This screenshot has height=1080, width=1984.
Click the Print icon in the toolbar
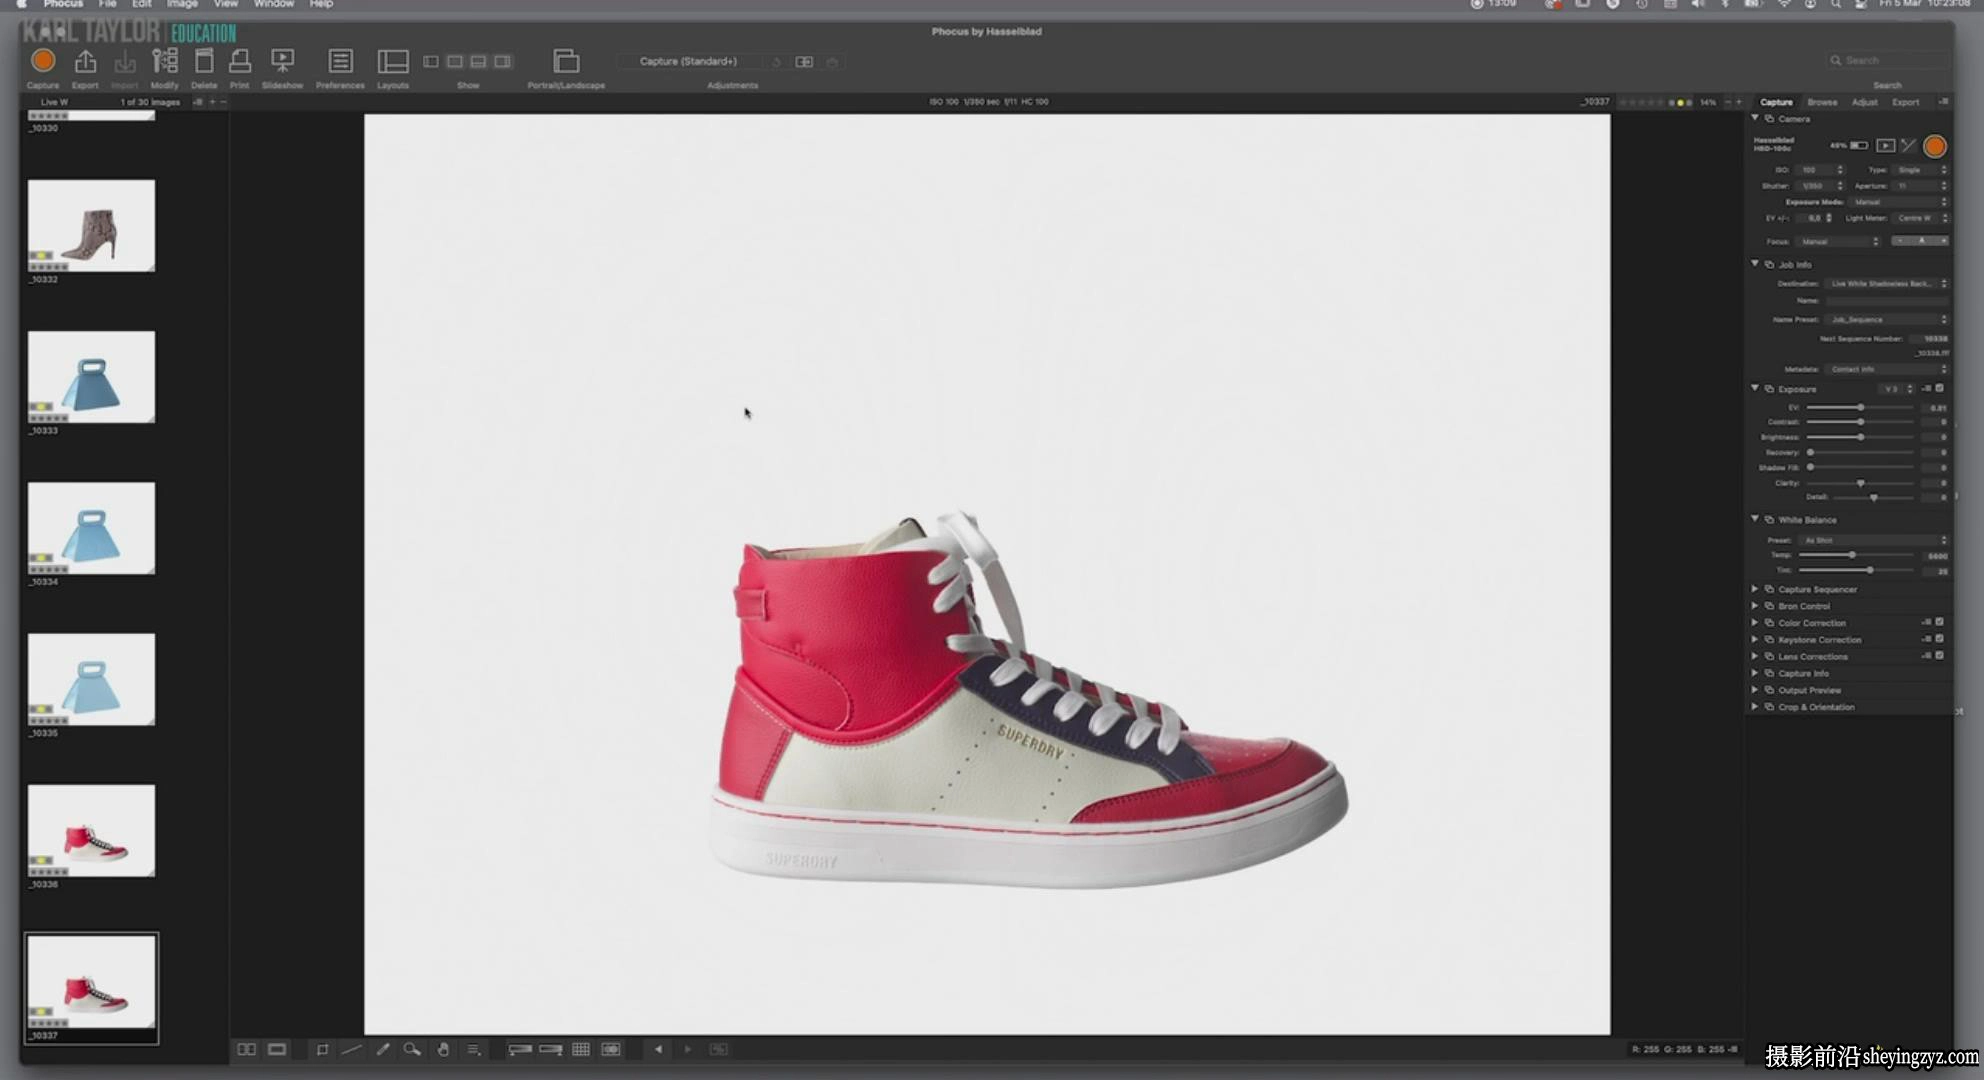coord(240,61)
